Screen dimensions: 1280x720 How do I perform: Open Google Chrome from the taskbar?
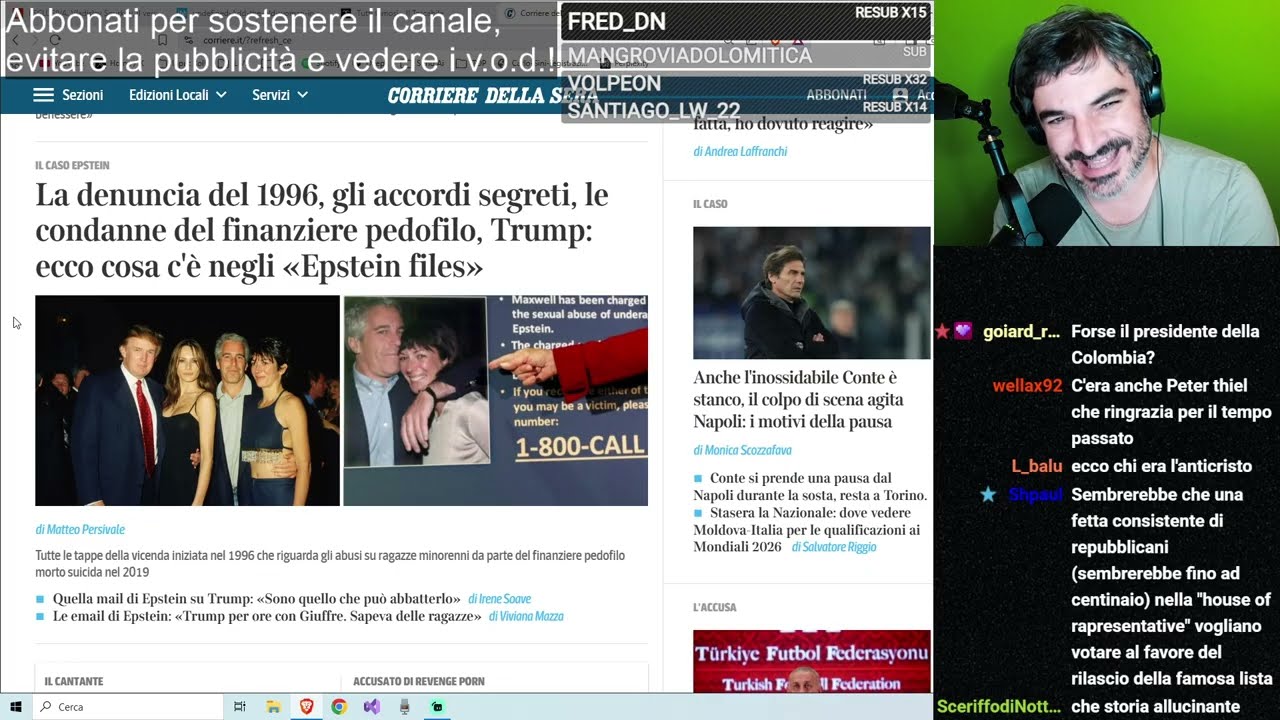tap(339, 706)
